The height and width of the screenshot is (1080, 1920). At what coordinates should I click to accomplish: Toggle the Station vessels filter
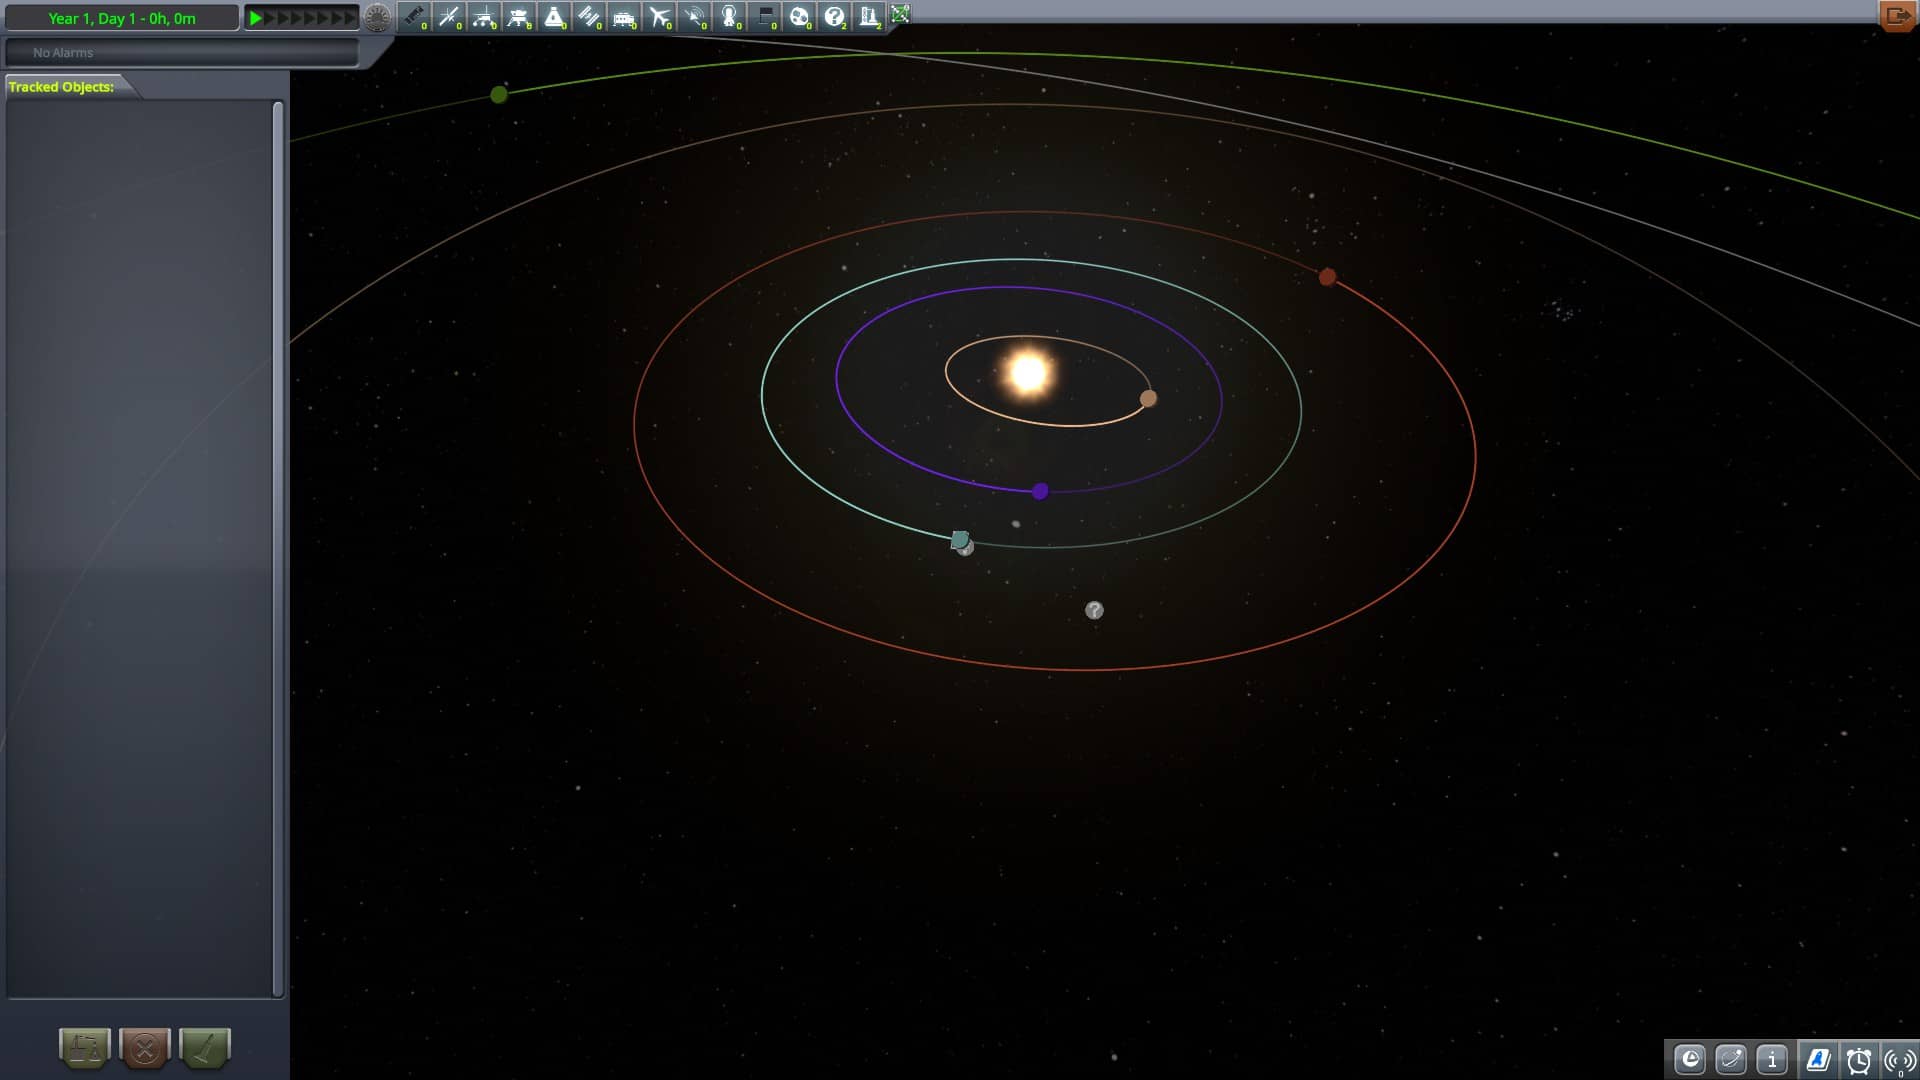click(589, 17)
